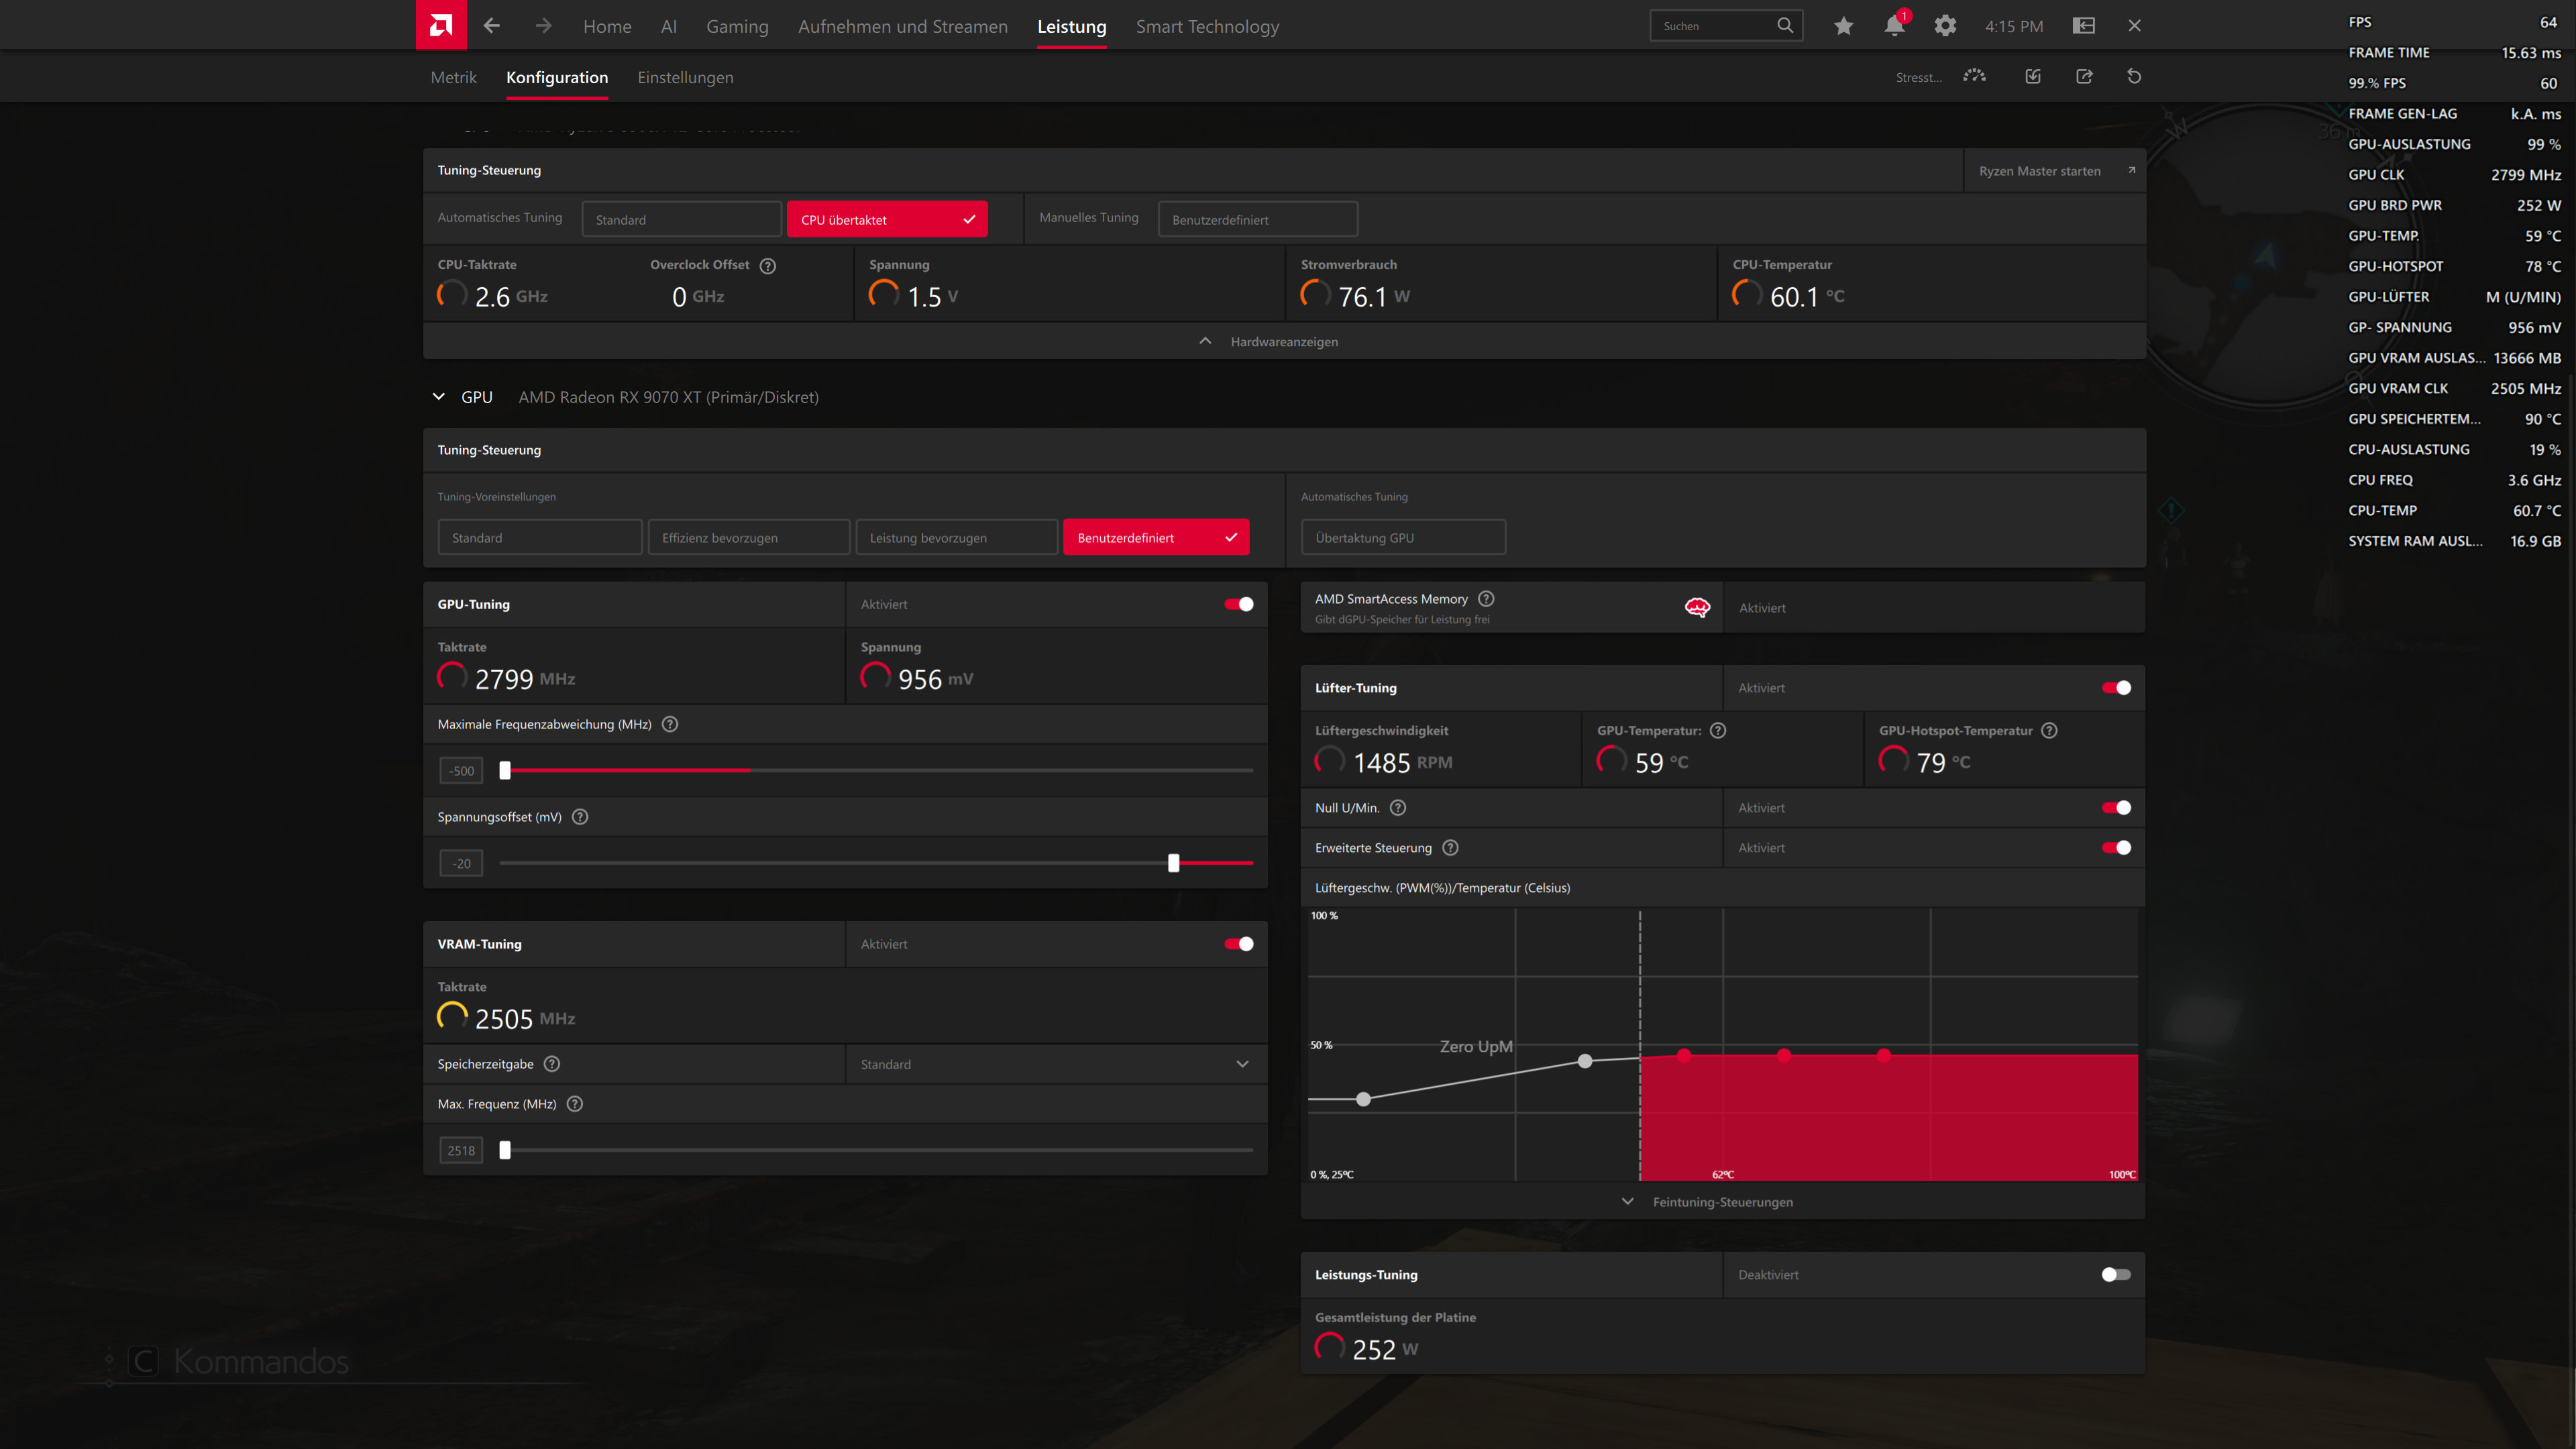Click the import profile icon
The width and height of the screenshot is (2576, 1449).
tap(2033, 76)
